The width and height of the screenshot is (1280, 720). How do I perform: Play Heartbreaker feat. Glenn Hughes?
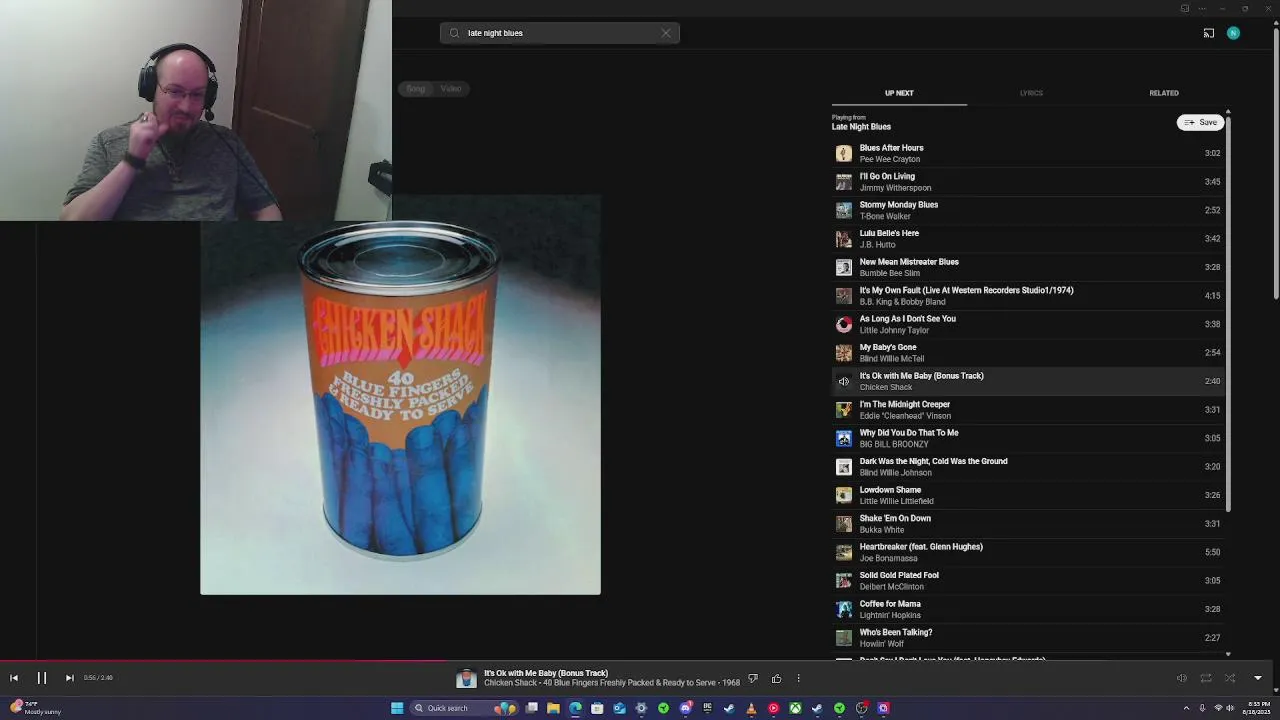[1028, 552]
